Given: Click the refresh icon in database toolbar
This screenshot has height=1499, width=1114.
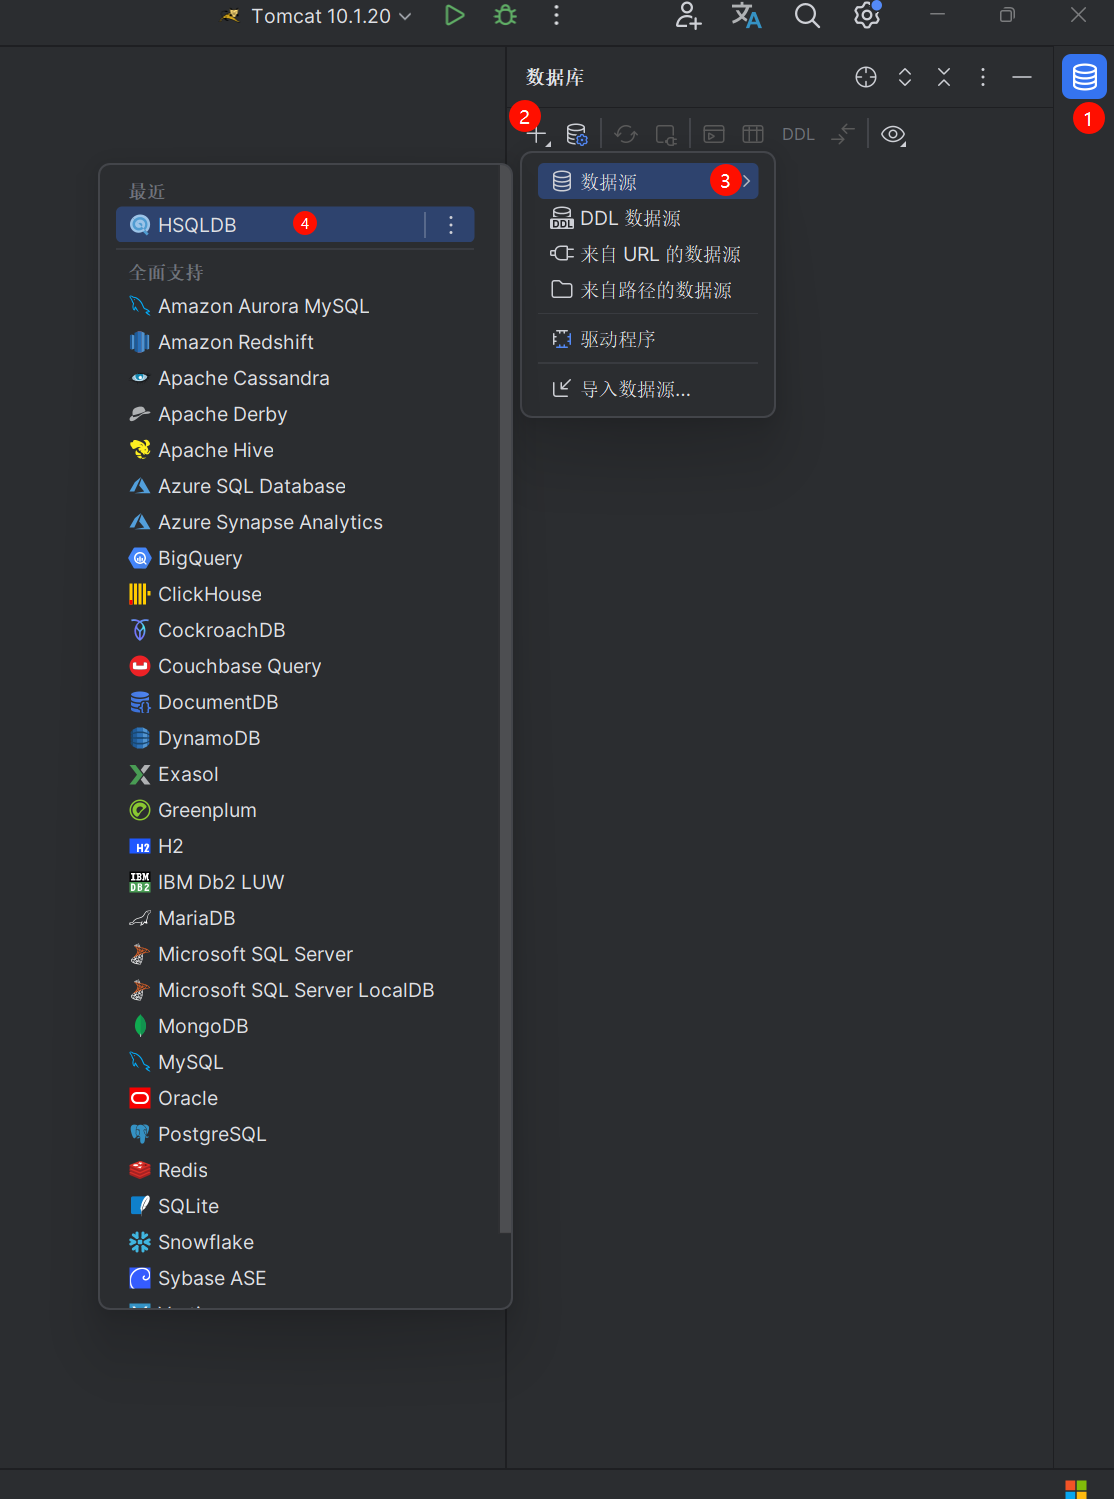Looking at the screenshot, I should (x=626, y=135).
